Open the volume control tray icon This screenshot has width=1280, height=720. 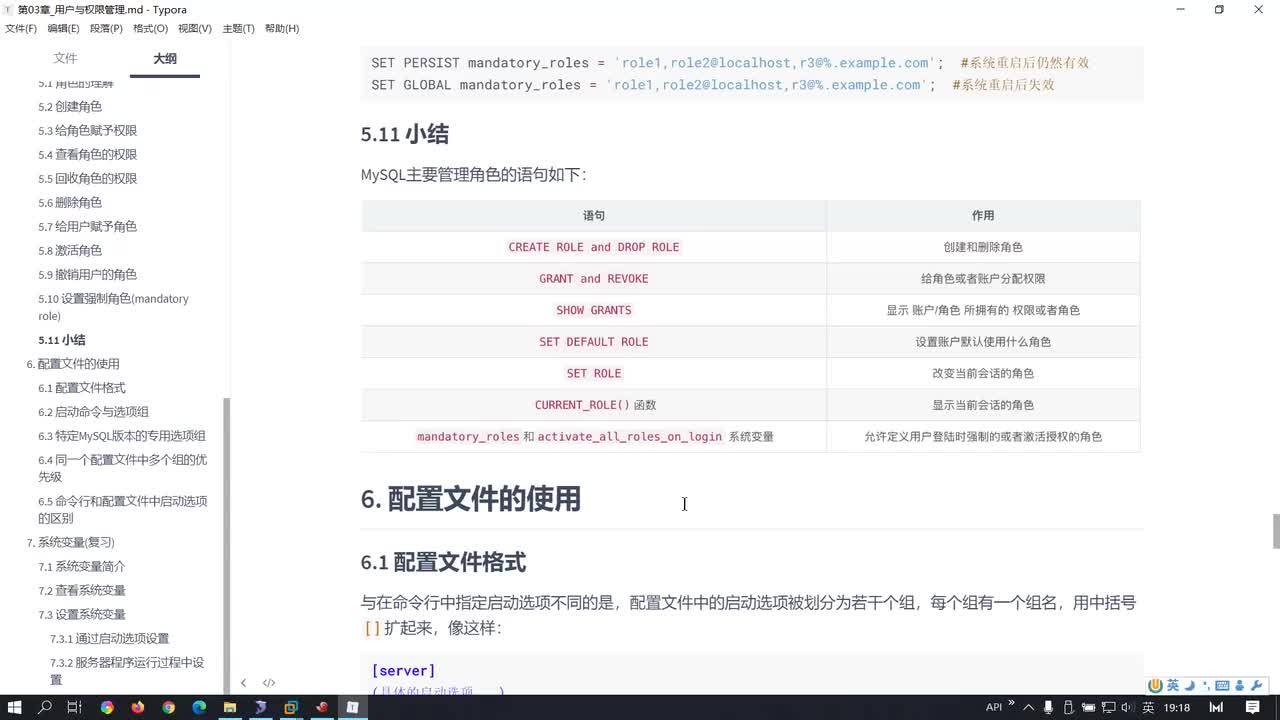coord(1127,707)
